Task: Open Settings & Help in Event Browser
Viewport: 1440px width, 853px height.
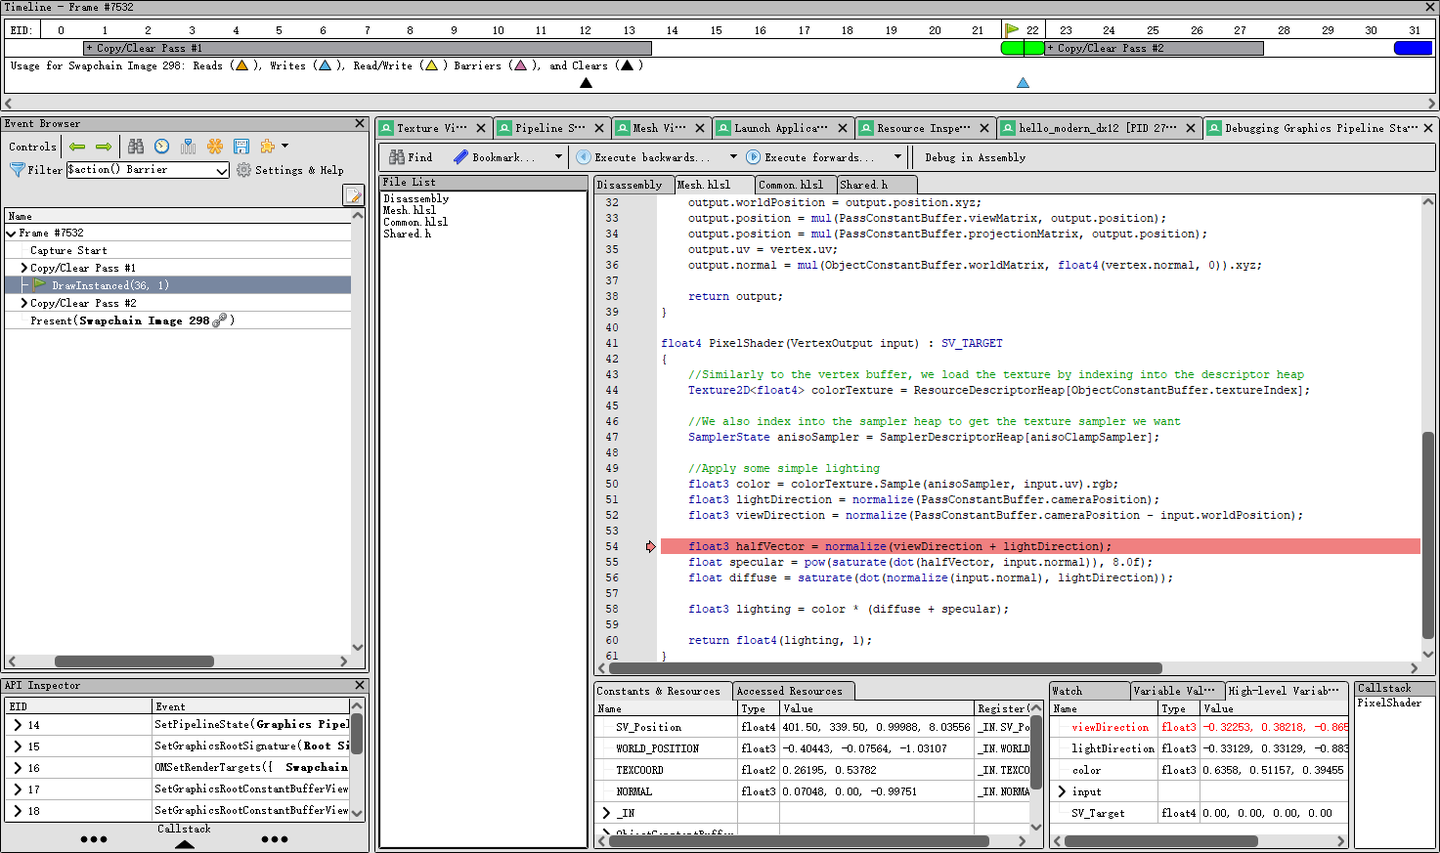Action: (289, 170)
